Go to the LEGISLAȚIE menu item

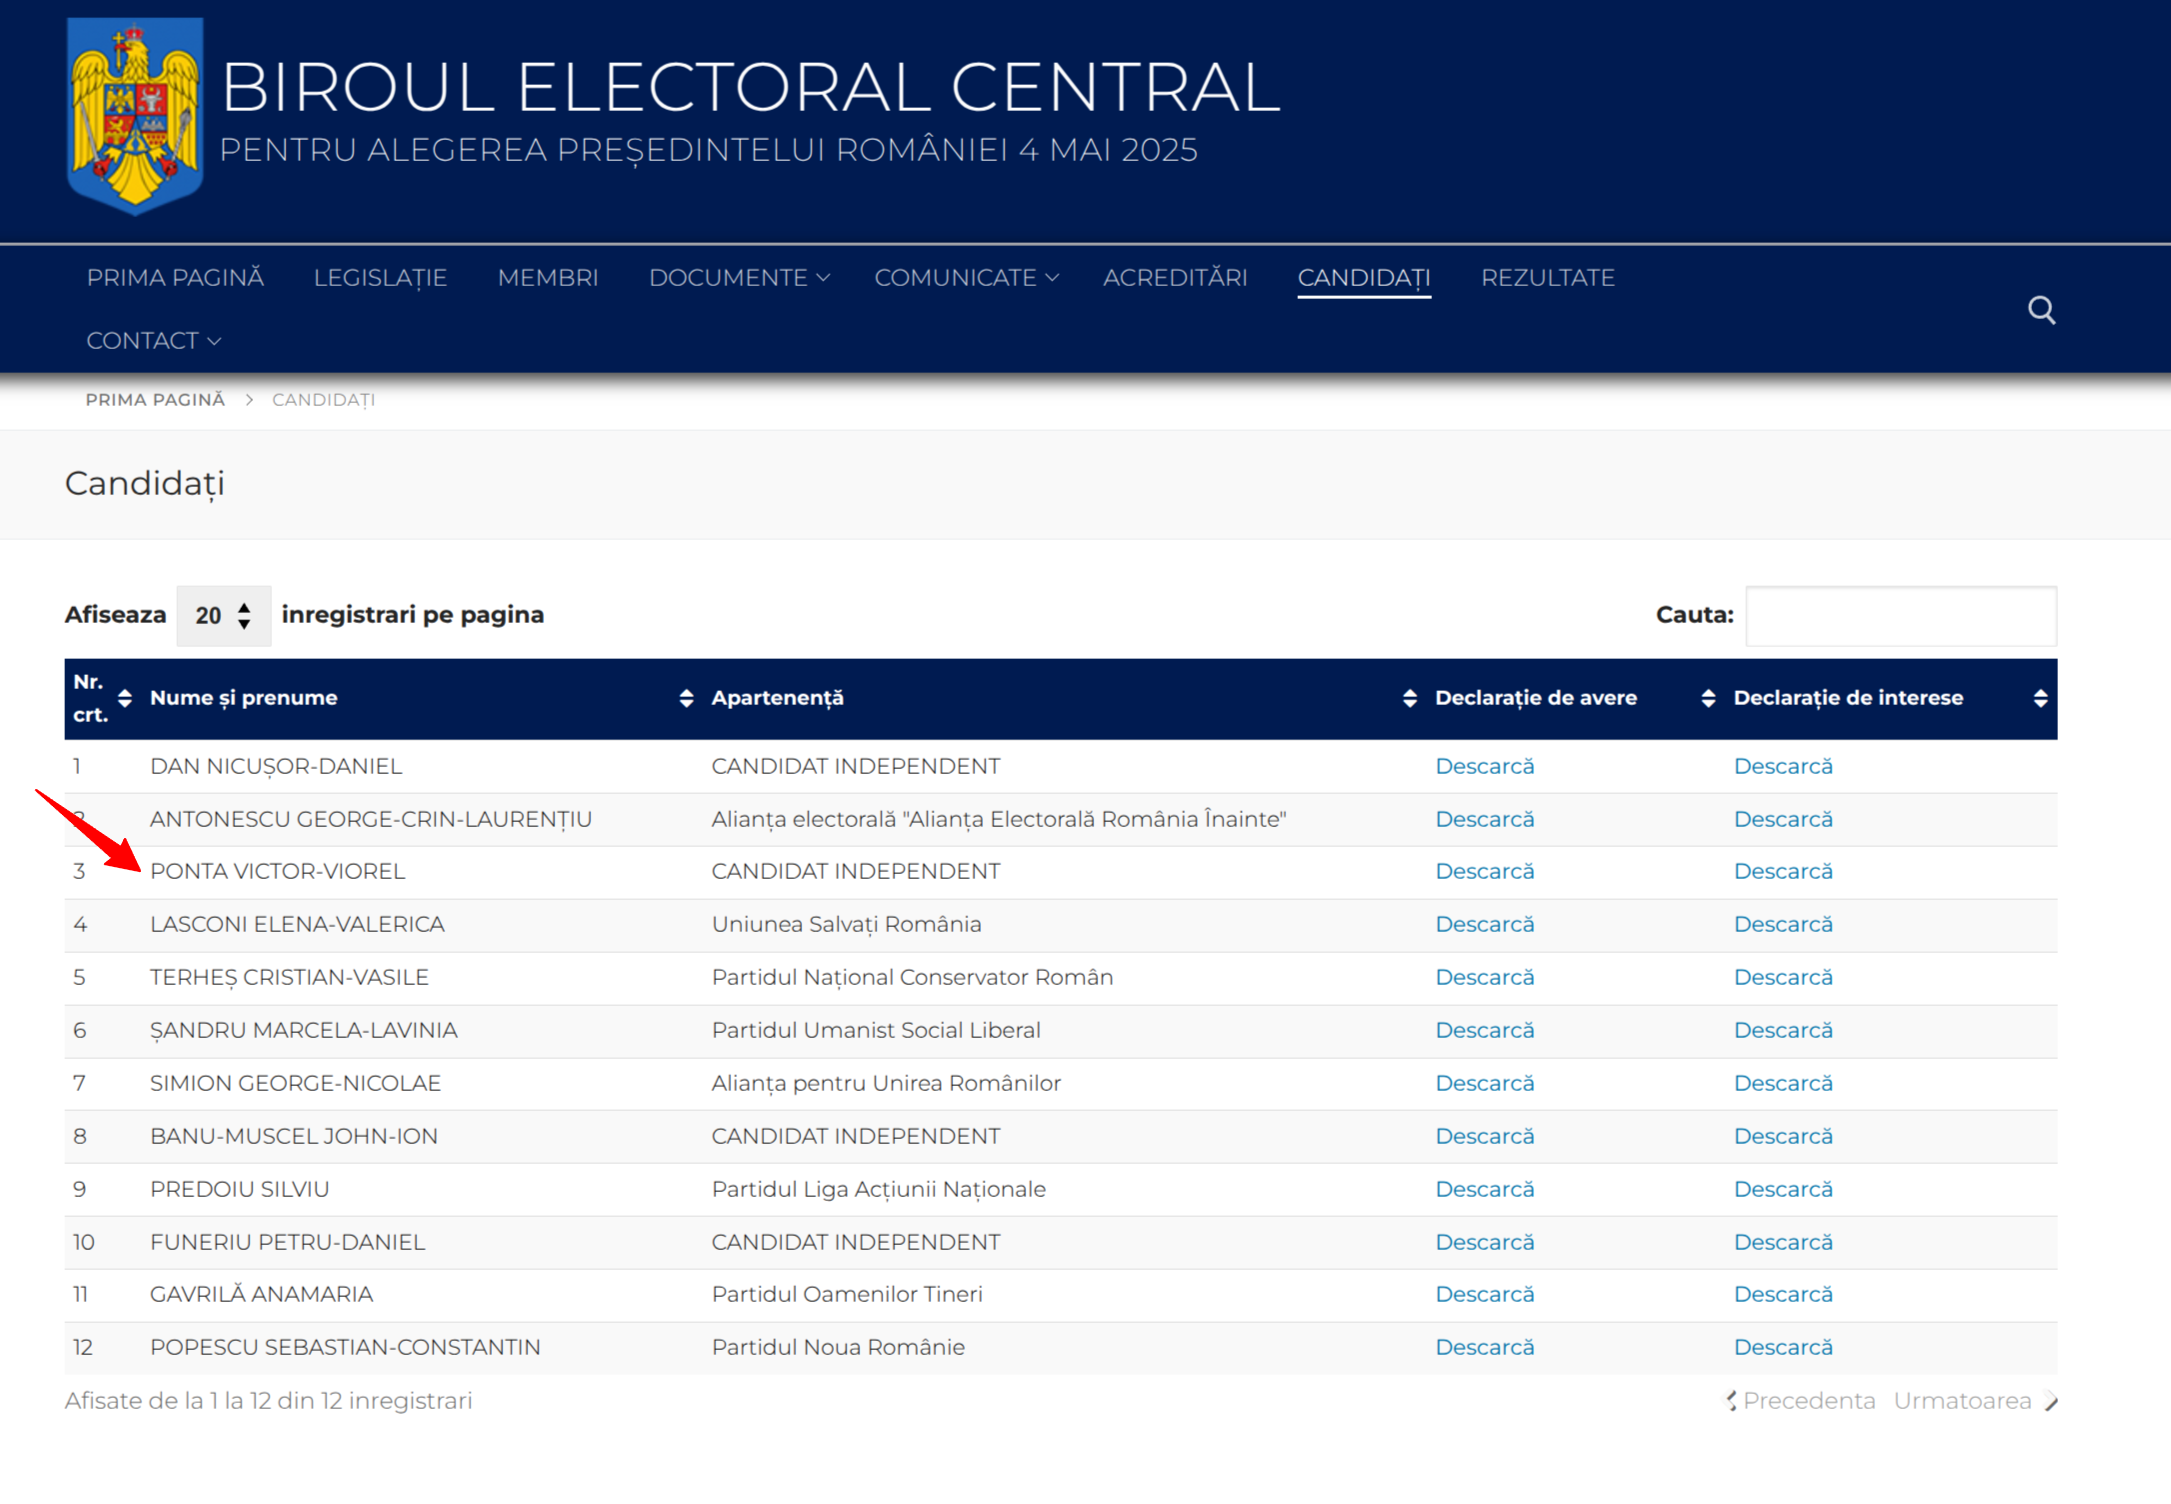click(380, 278)
